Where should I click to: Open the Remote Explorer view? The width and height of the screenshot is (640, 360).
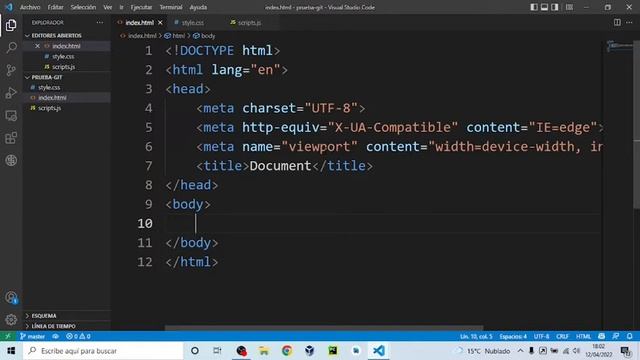coord(11,116)
